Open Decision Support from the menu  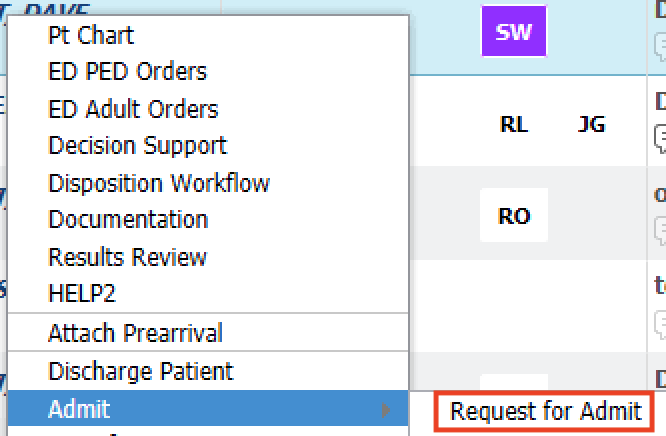click(x=137, y=146)
